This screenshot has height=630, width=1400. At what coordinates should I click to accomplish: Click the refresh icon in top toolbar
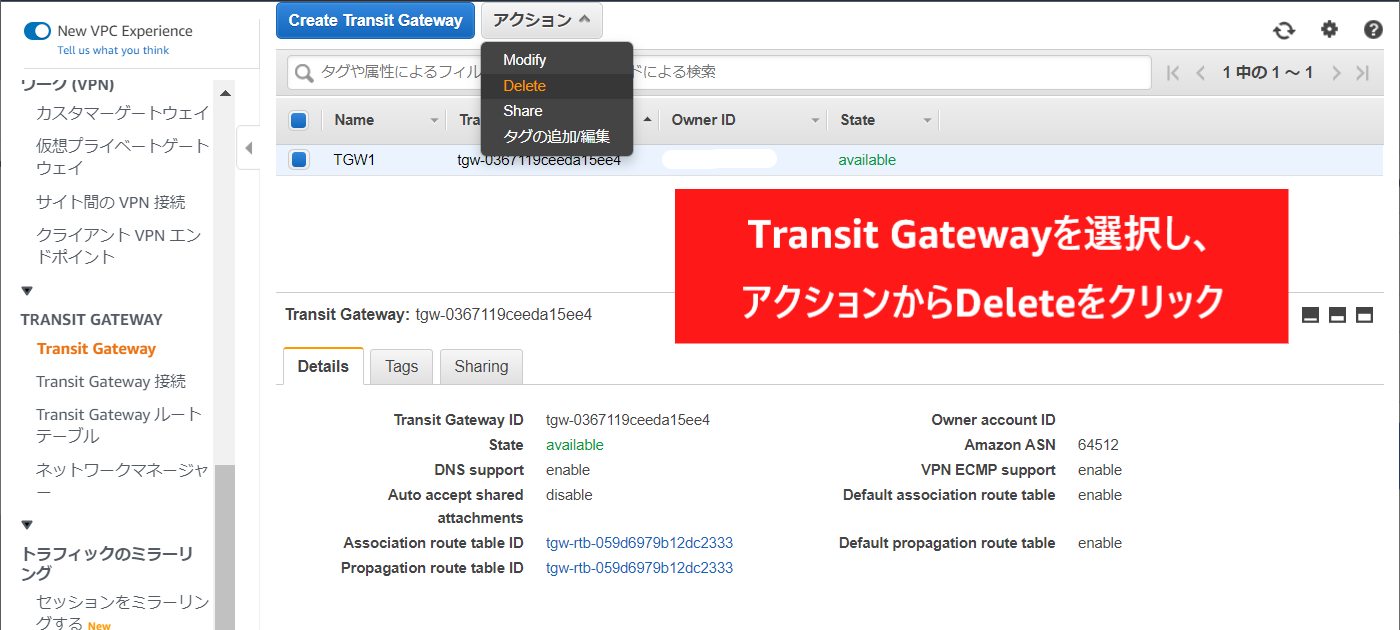[x=1284, y=30]
